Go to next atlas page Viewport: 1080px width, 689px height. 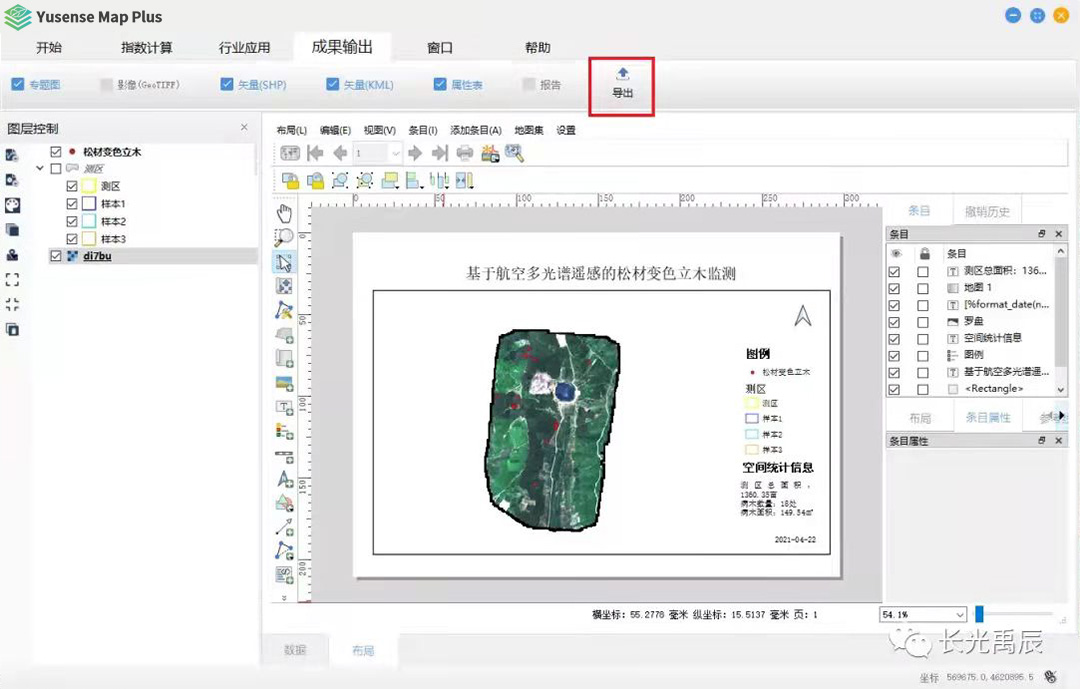[x=415, y=153]
